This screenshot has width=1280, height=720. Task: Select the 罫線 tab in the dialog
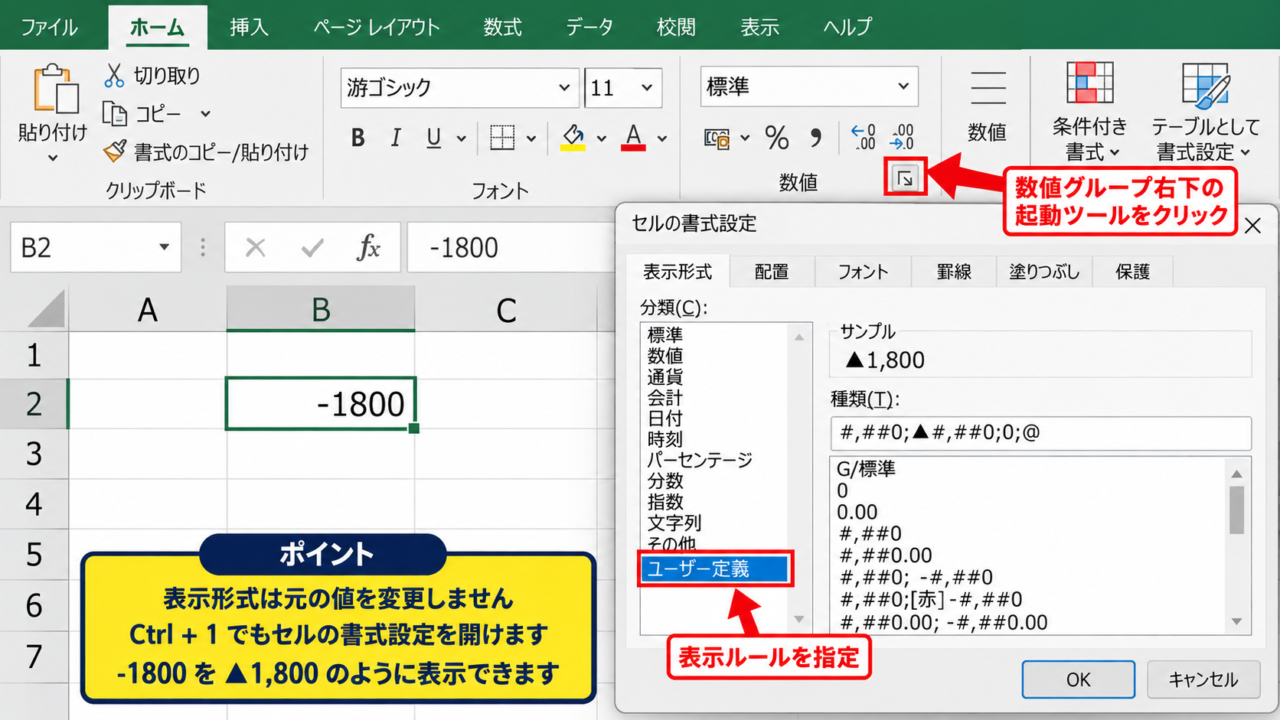click(953, 271)
